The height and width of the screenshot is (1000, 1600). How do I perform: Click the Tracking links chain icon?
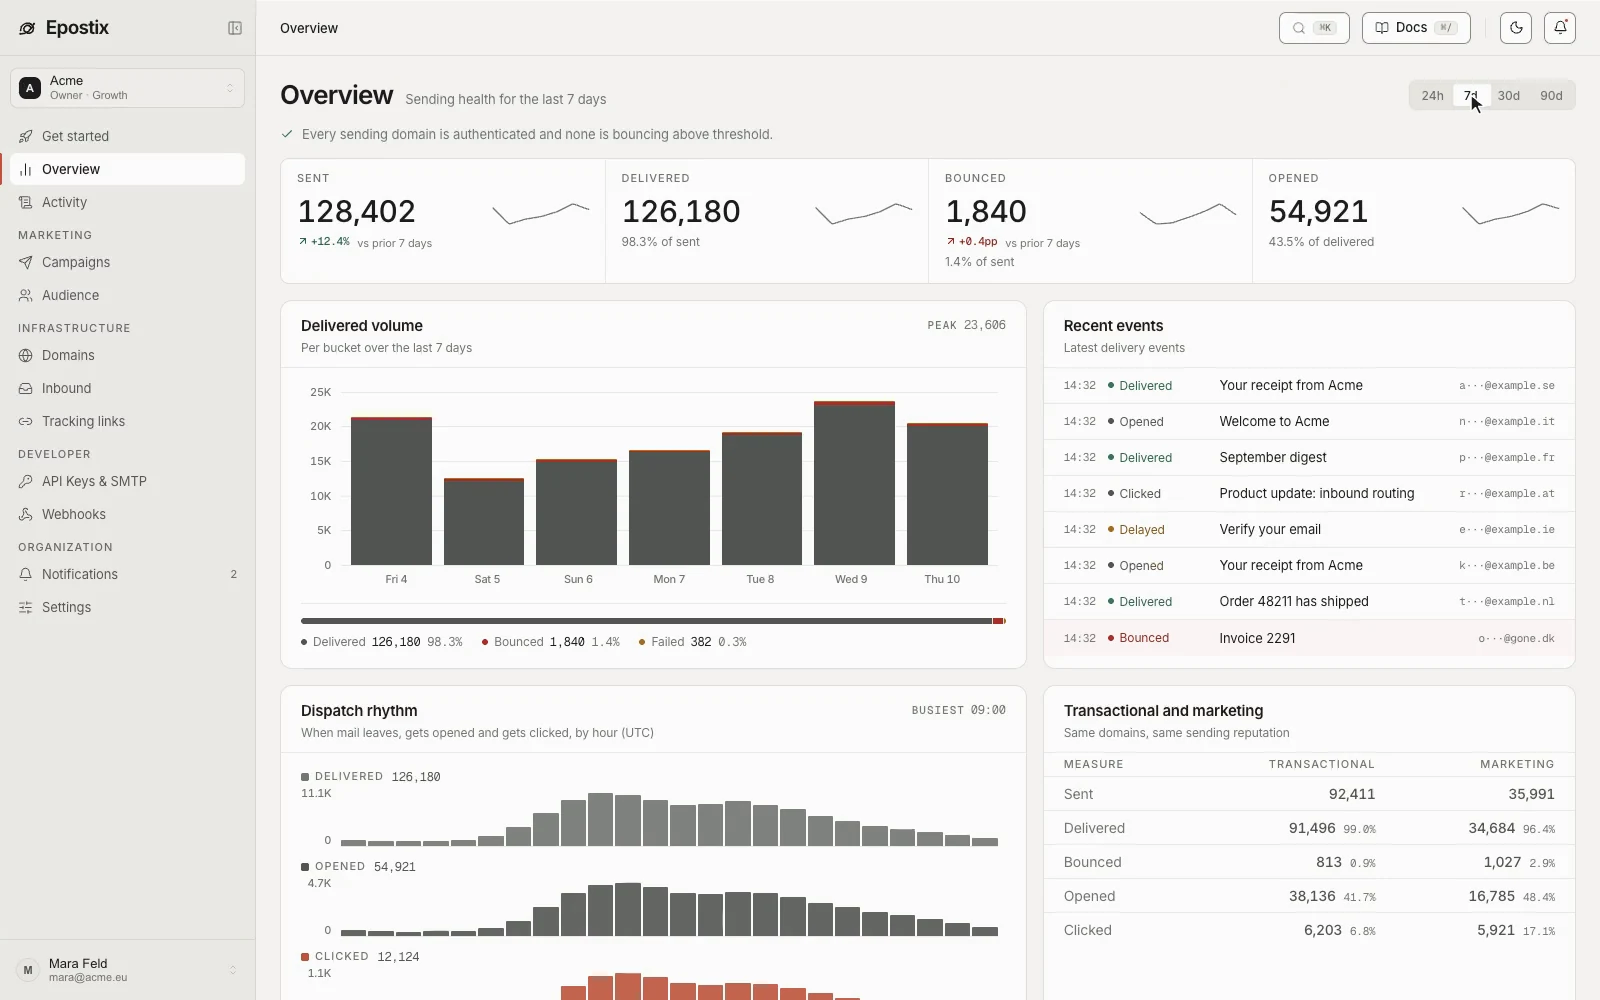[26, 421]
